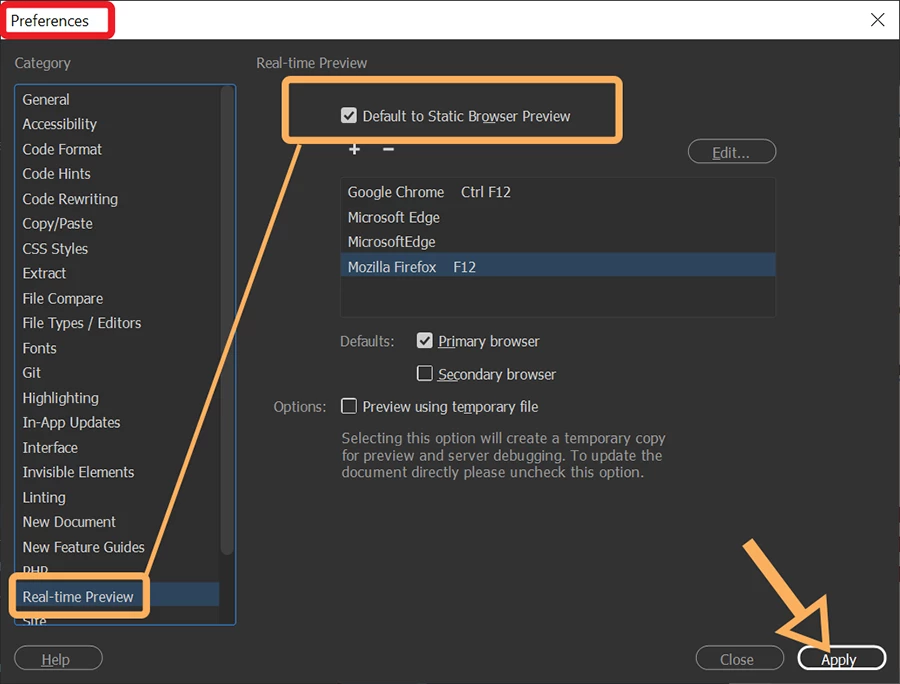Switch to Code Hints category

[x=56, y=174]
